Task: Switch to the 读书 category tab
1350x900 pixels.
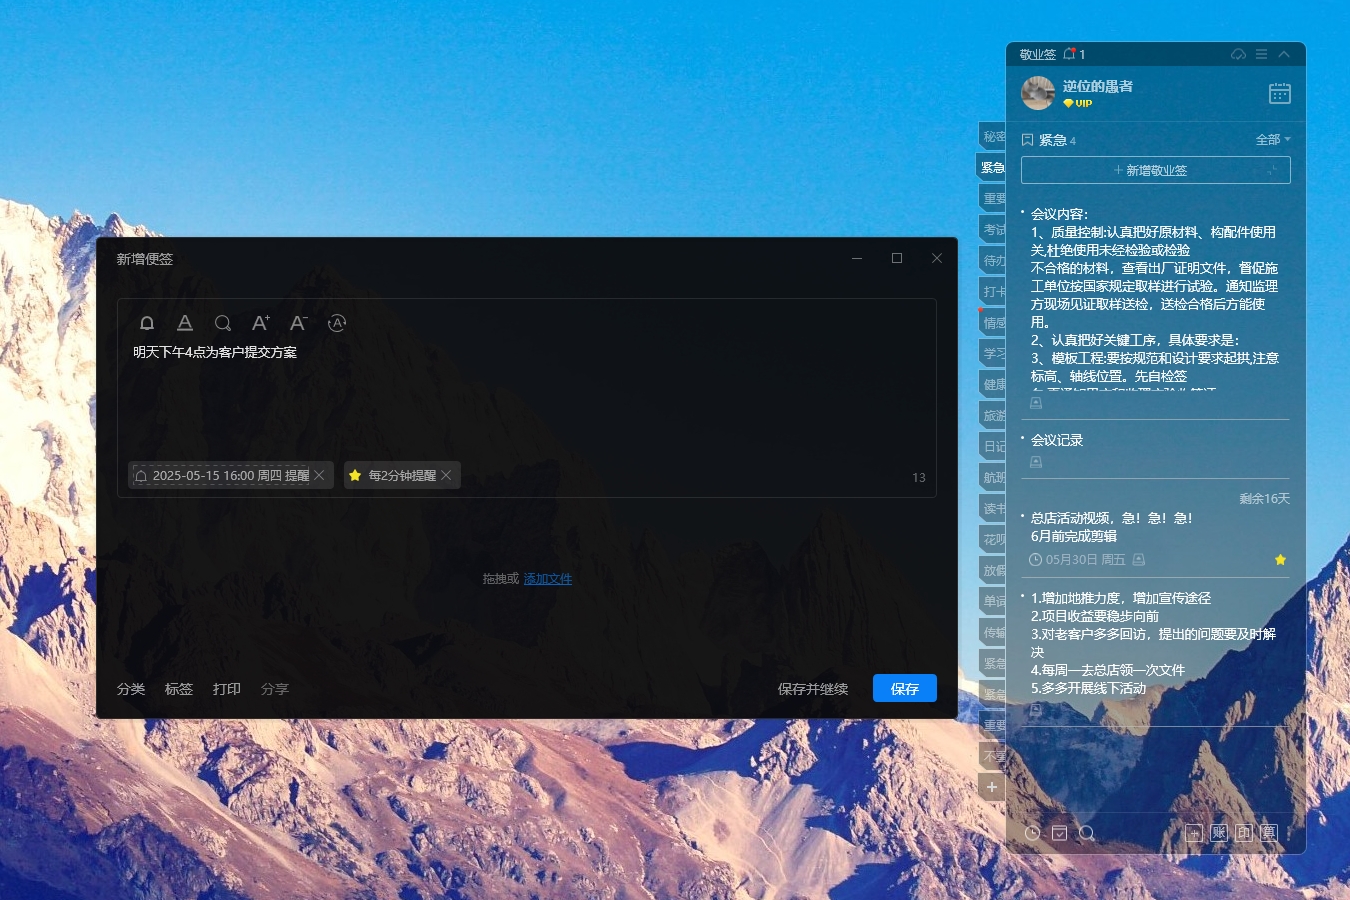Action: click(992, 508)
